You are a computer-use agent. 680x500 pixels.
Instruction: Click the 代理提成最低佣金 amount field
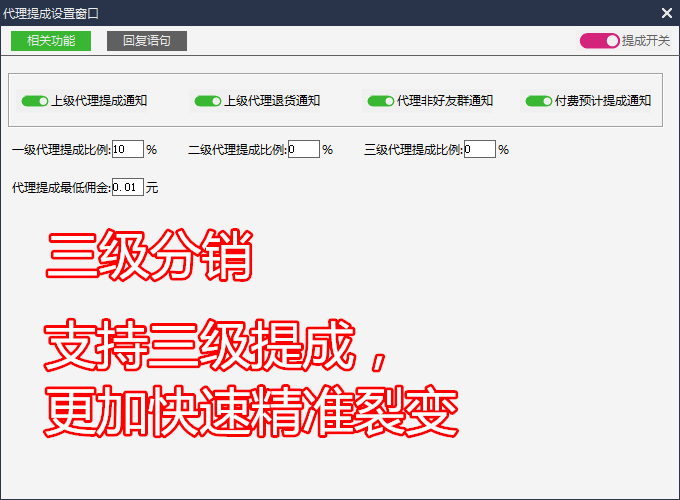(x=127, y=187)
